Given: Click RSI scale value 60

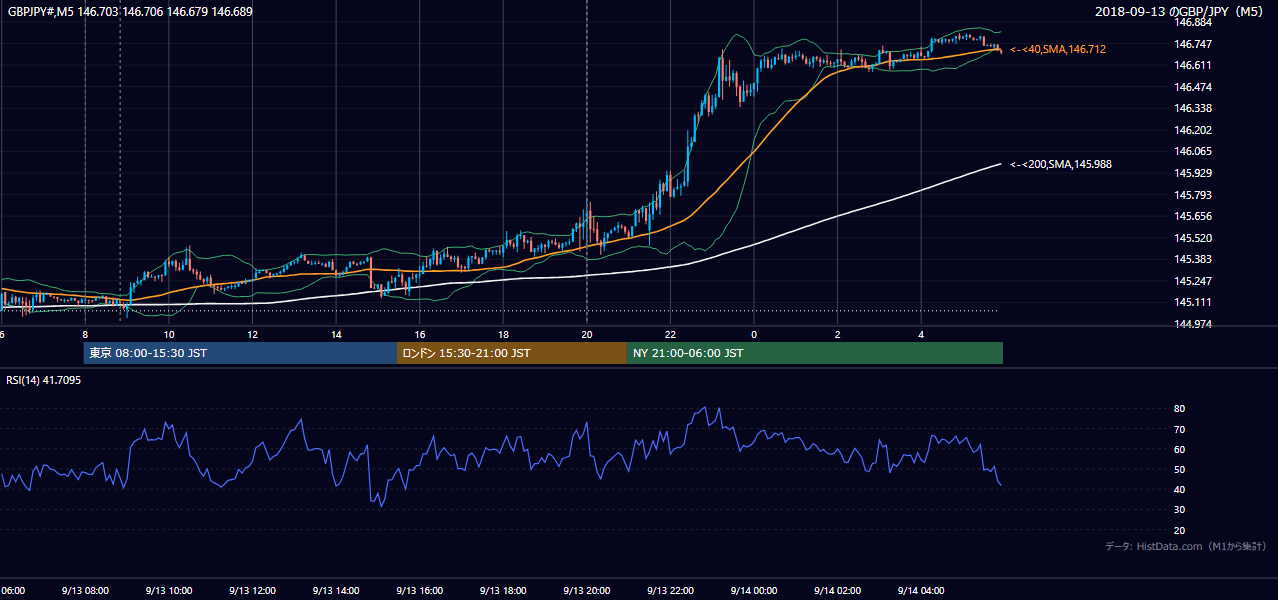Looking at the screenshot, I should point(1180,449).
